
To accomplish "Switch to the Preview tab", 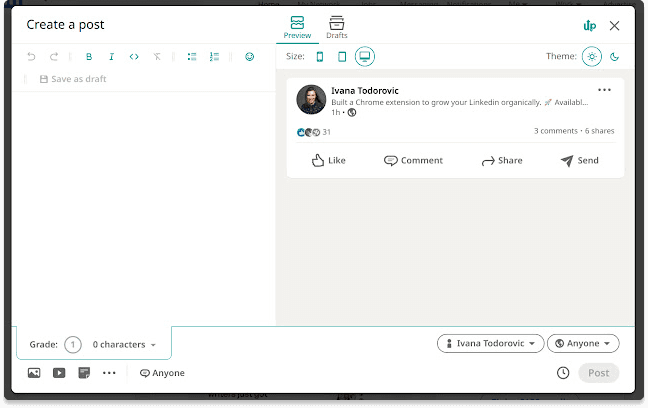I will click(x=297, y=27).
